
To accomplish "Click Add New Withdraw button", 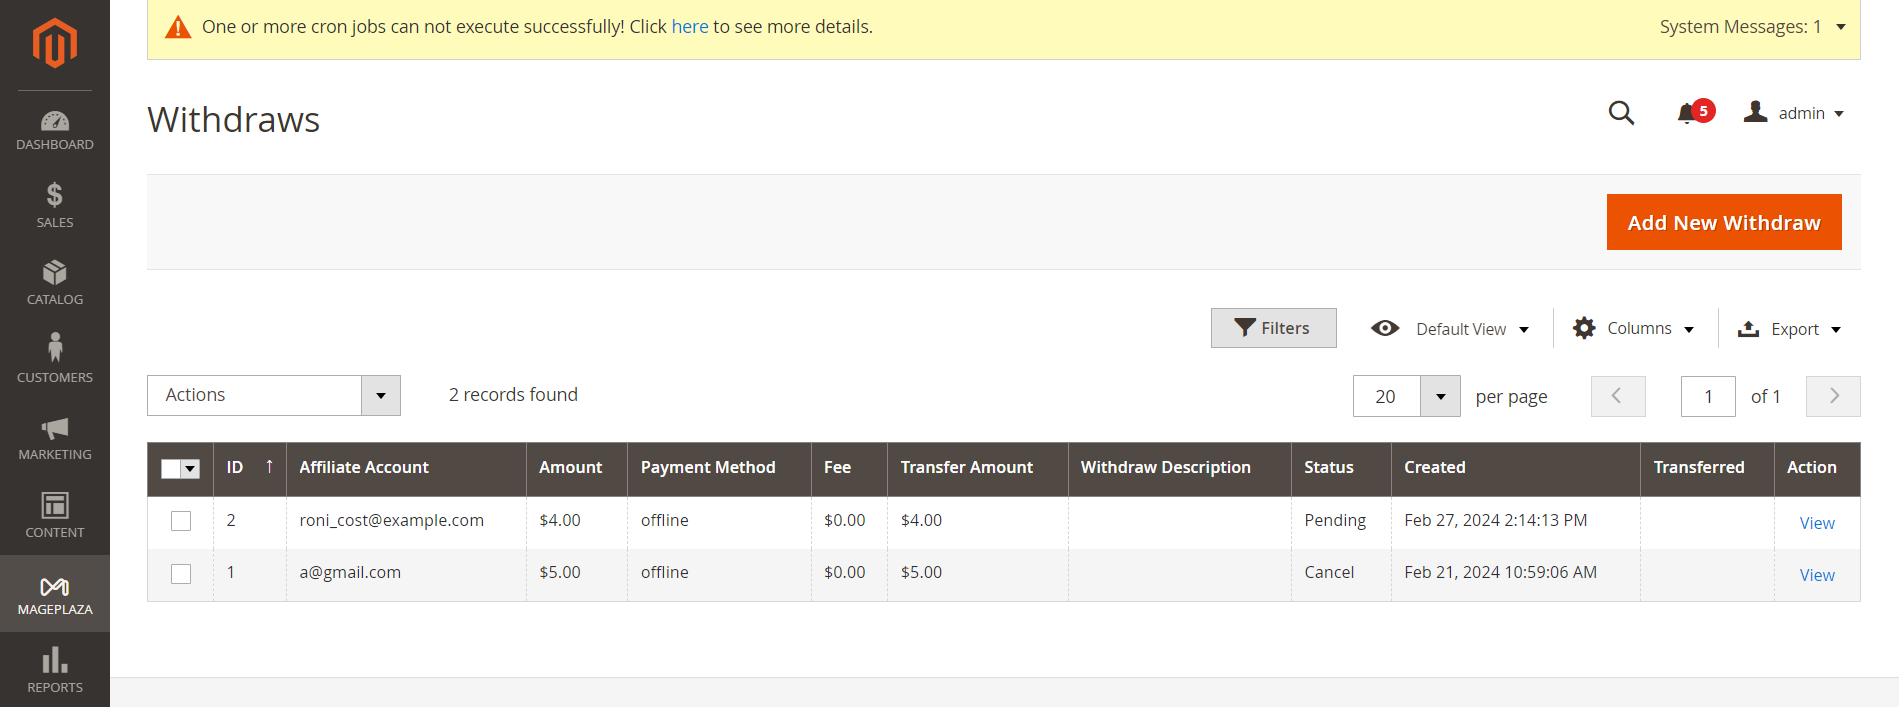I will (1723, 222).
